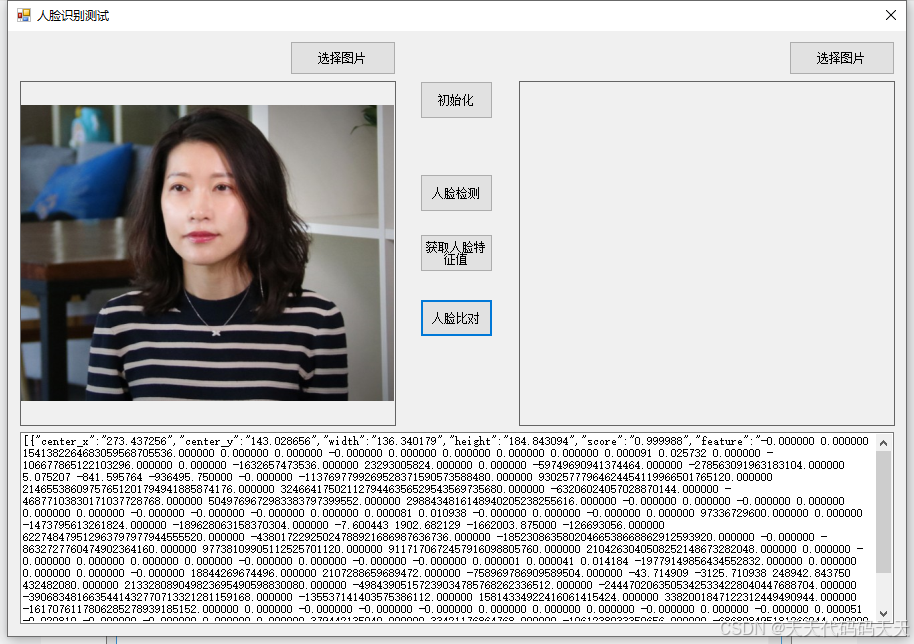Click the empty right picture box
The height and width of the screenshot is (644, 914).
[x=706, y=253]
